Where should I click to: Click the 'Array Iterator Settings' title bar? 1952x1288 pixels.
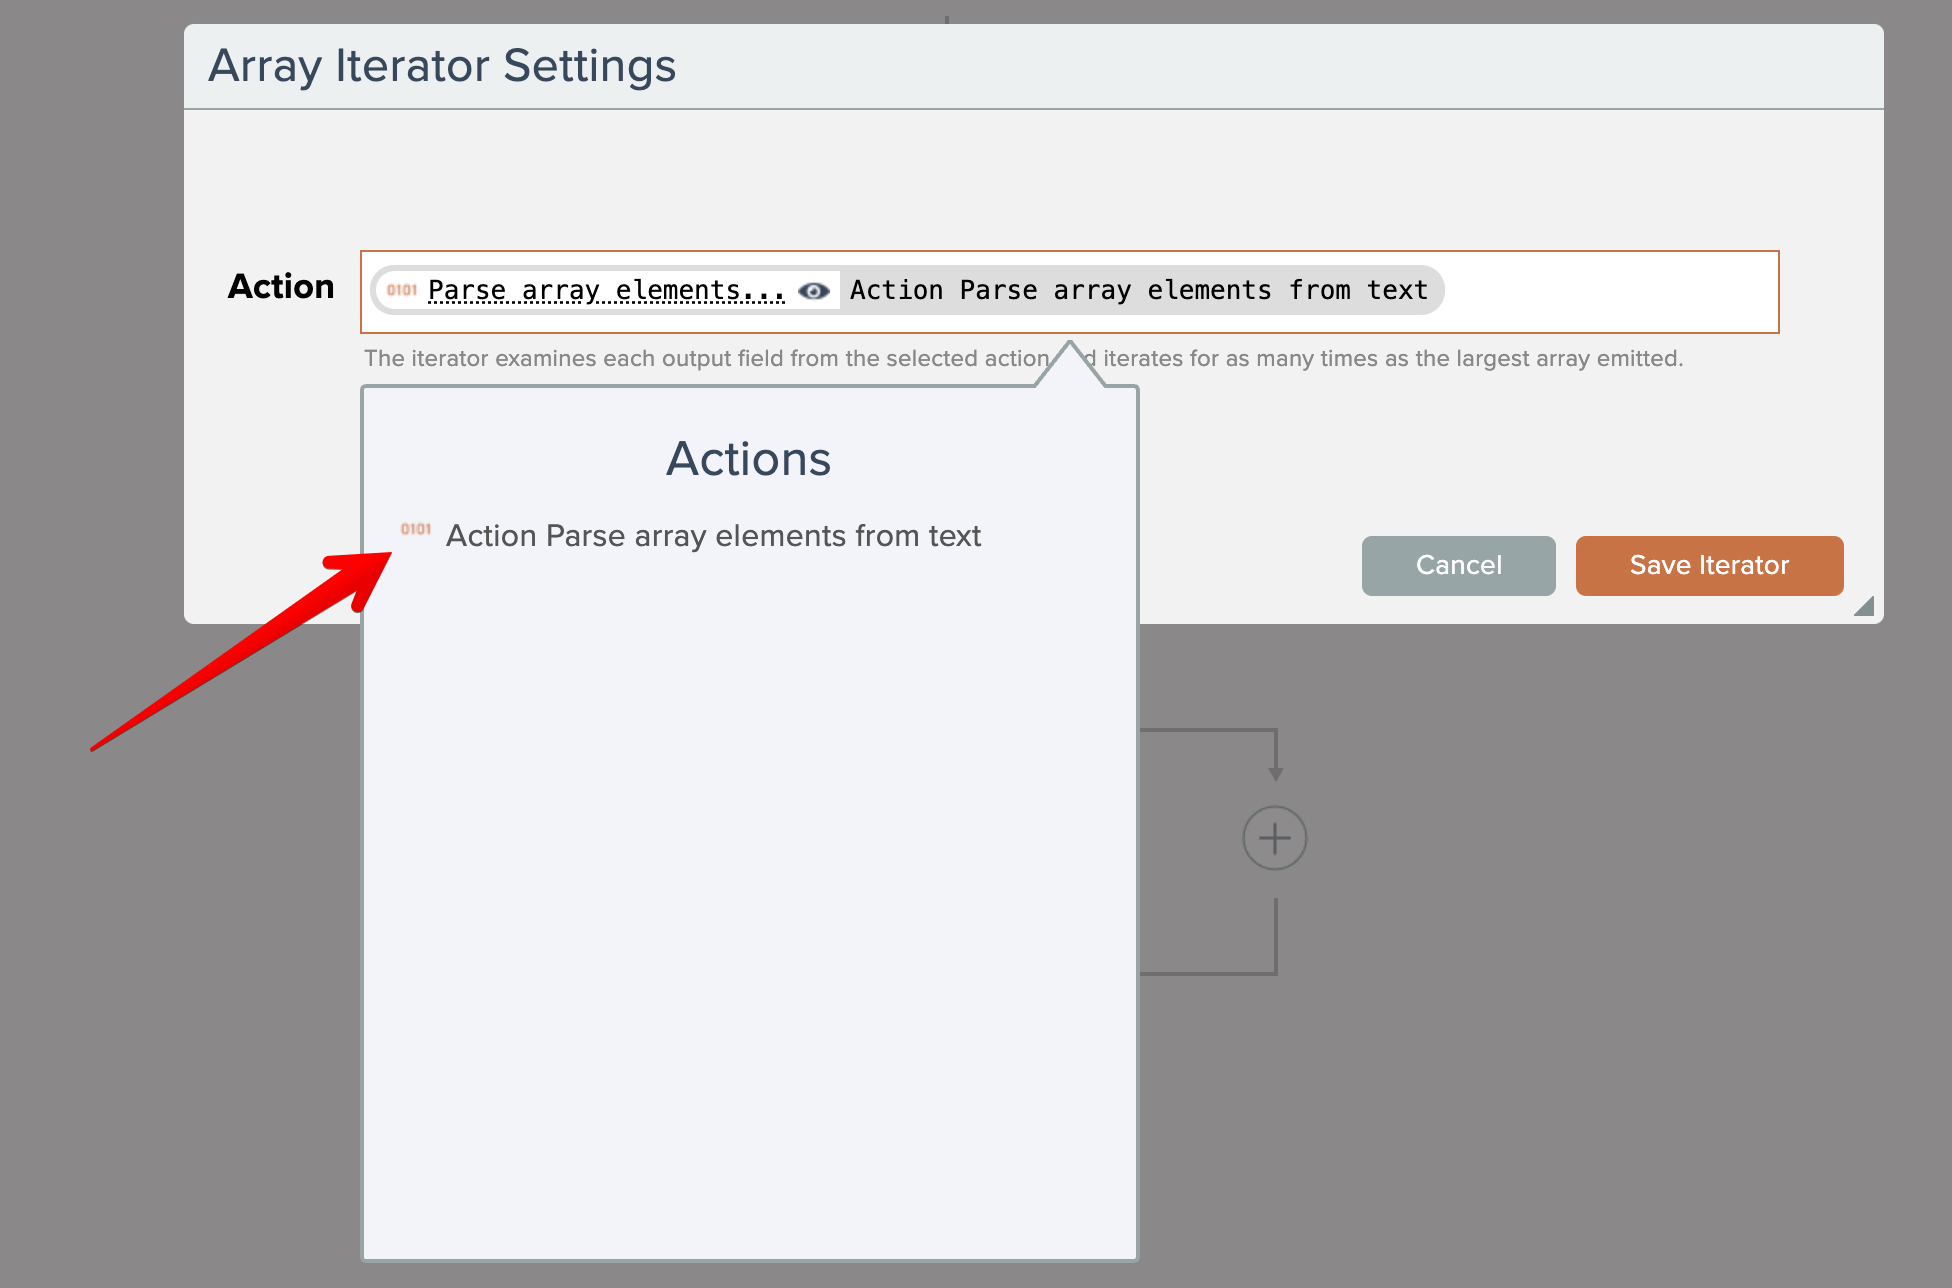click(442, 66)
